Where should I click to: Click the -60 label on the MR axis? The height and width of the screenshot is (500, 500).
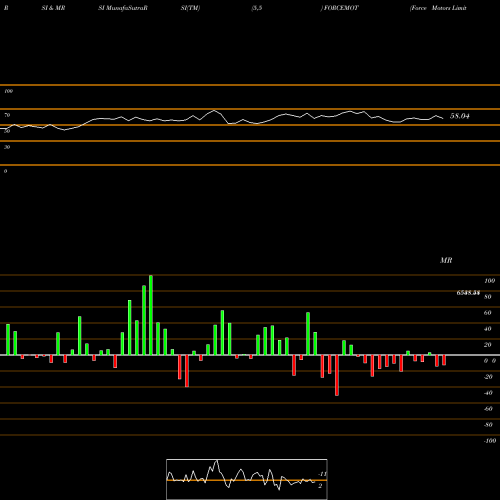488,409
